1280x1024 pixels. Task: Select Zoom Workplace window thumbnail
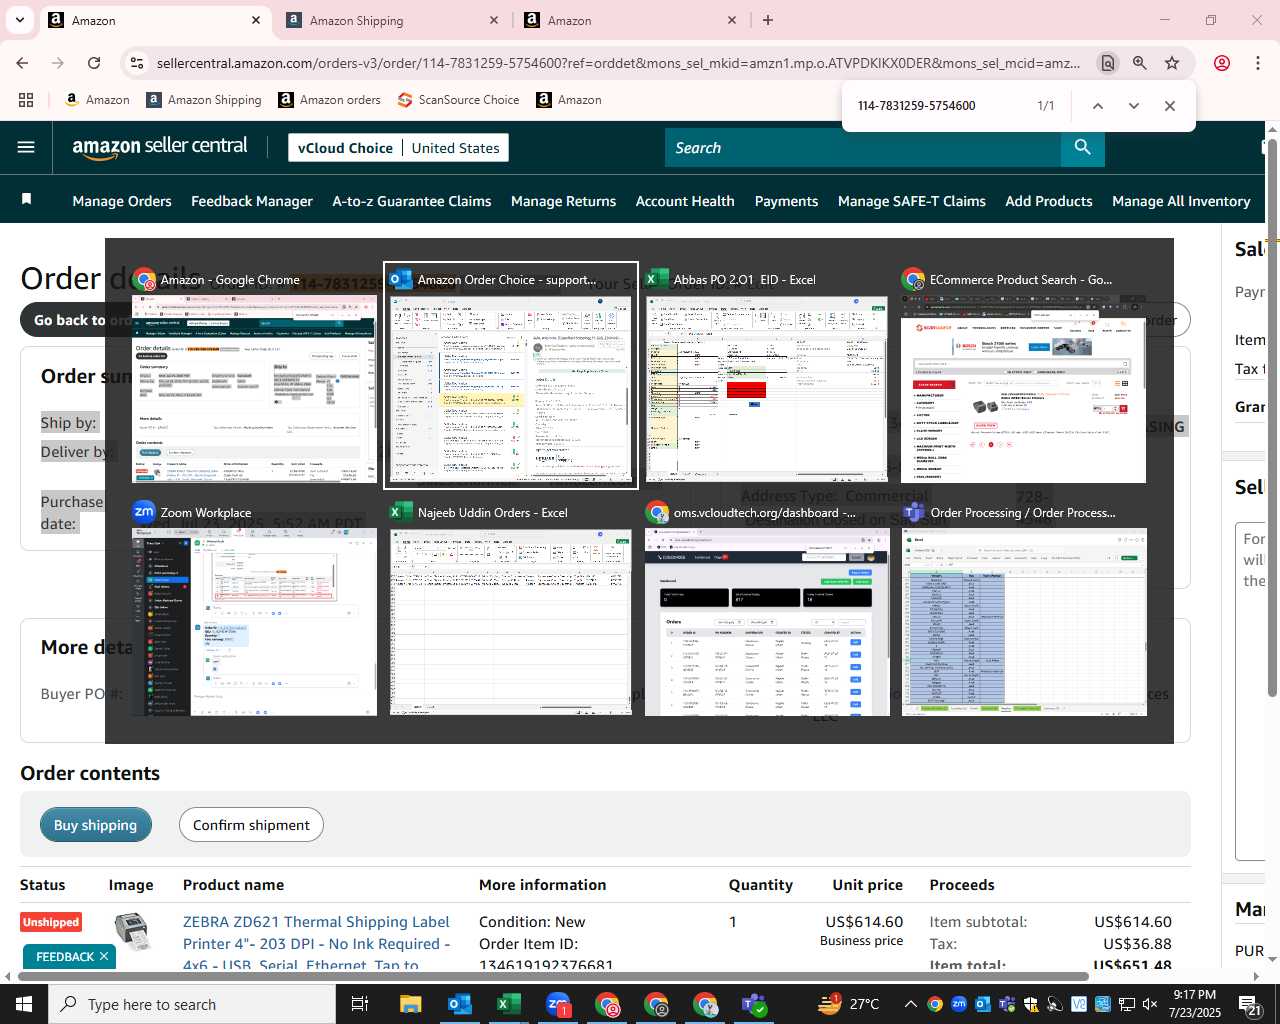point(254,608)
